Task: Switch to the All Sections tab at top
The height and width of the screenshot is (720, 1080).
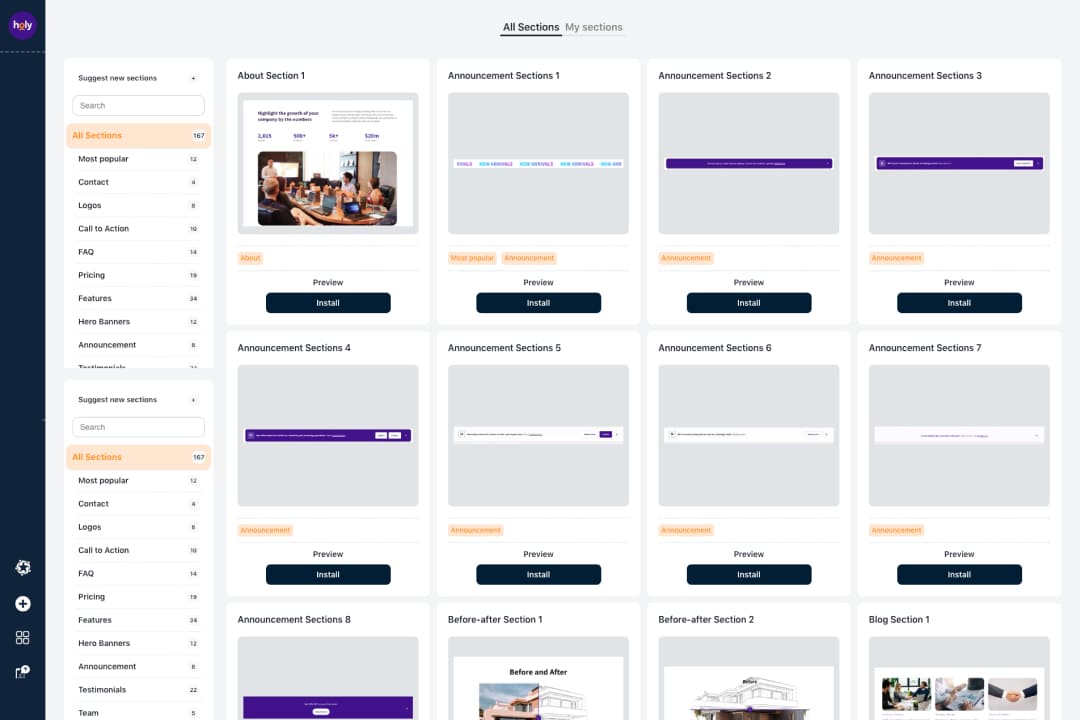Action: 530,28
